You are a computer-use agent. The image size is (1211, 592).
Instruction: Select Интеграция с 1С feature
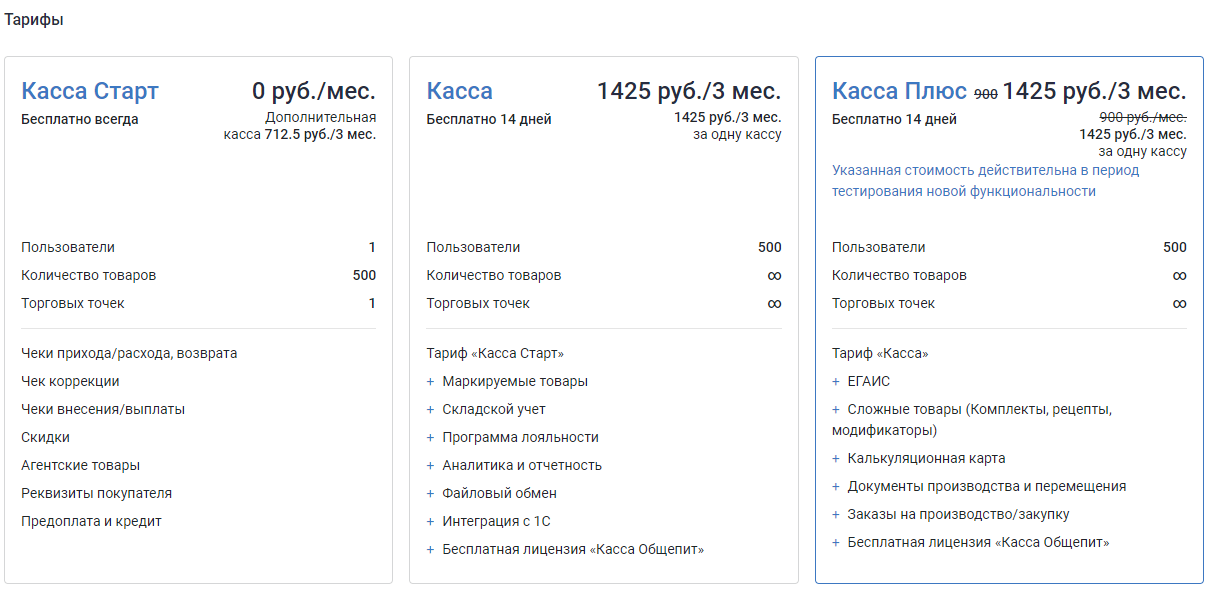(x=496, y=521)
